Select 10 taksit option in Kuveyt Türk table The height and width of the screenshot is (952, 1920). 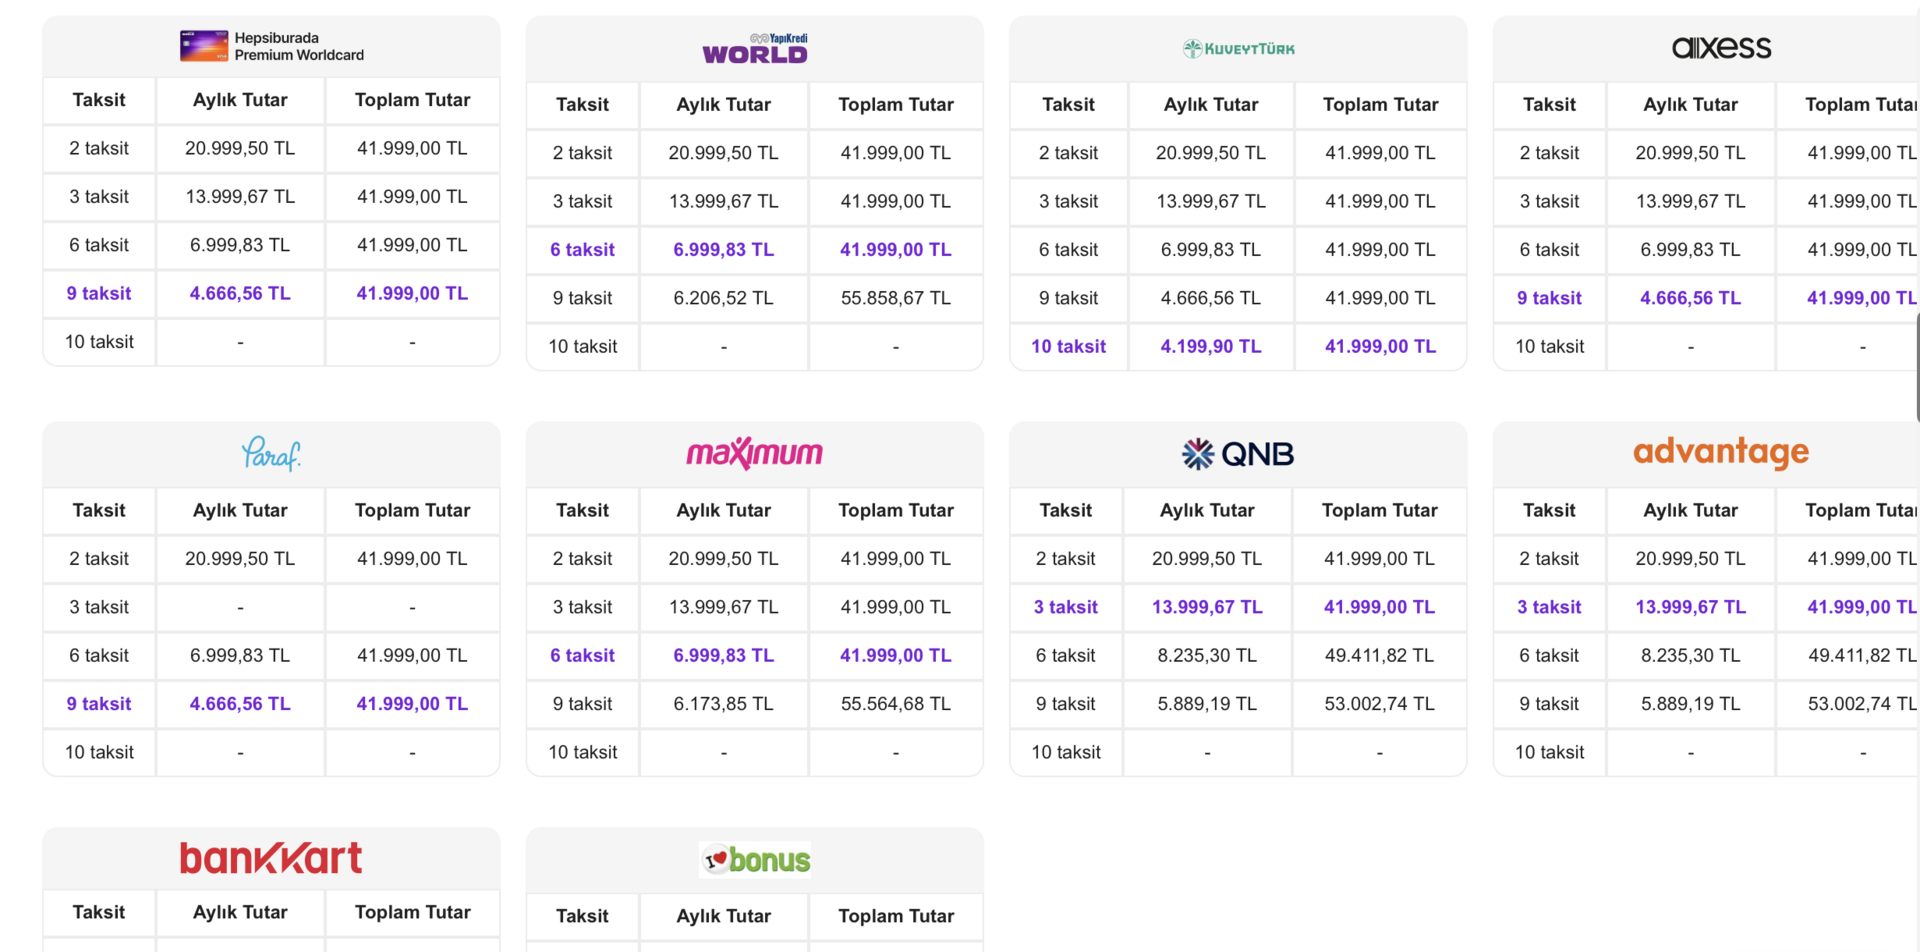pos(1068,346)
